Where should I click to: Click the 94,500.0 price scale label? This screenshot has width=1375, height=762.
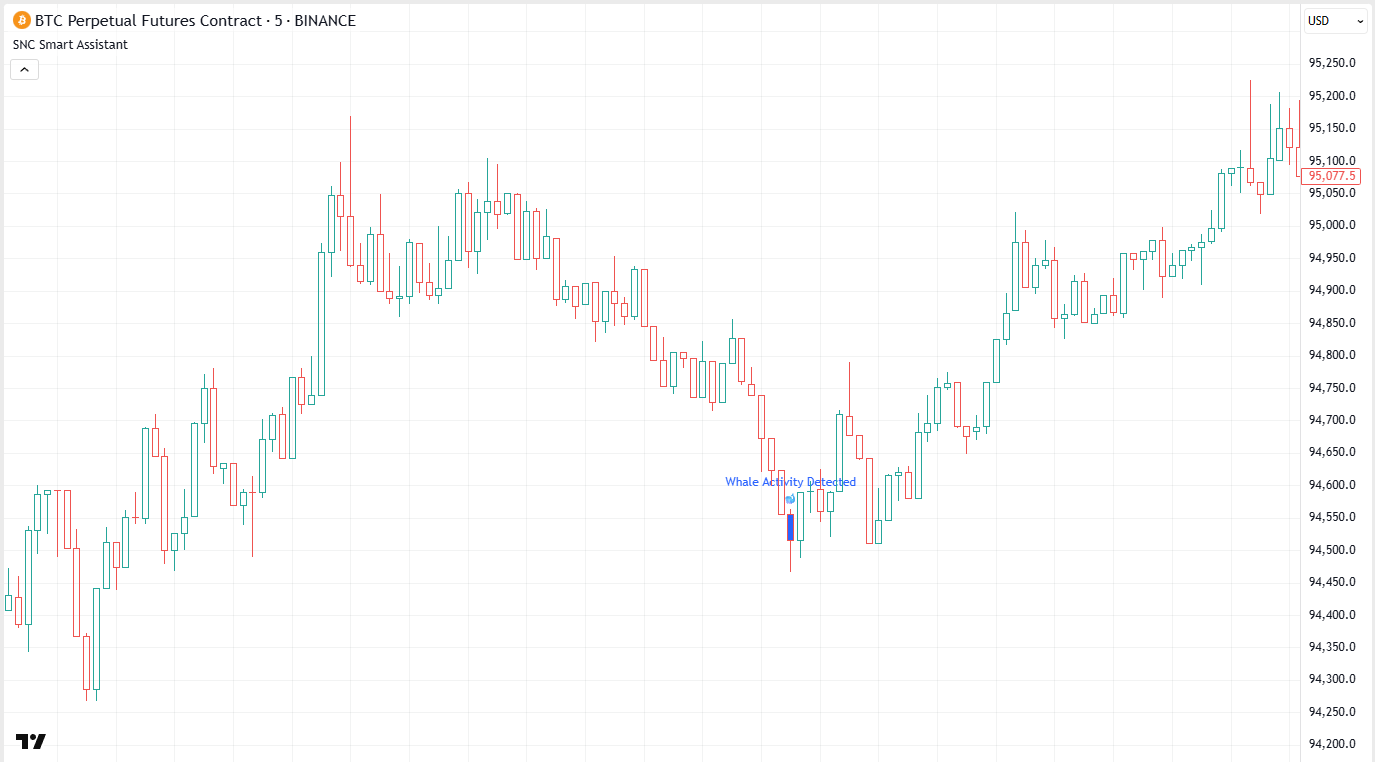tap(1331, 549)
